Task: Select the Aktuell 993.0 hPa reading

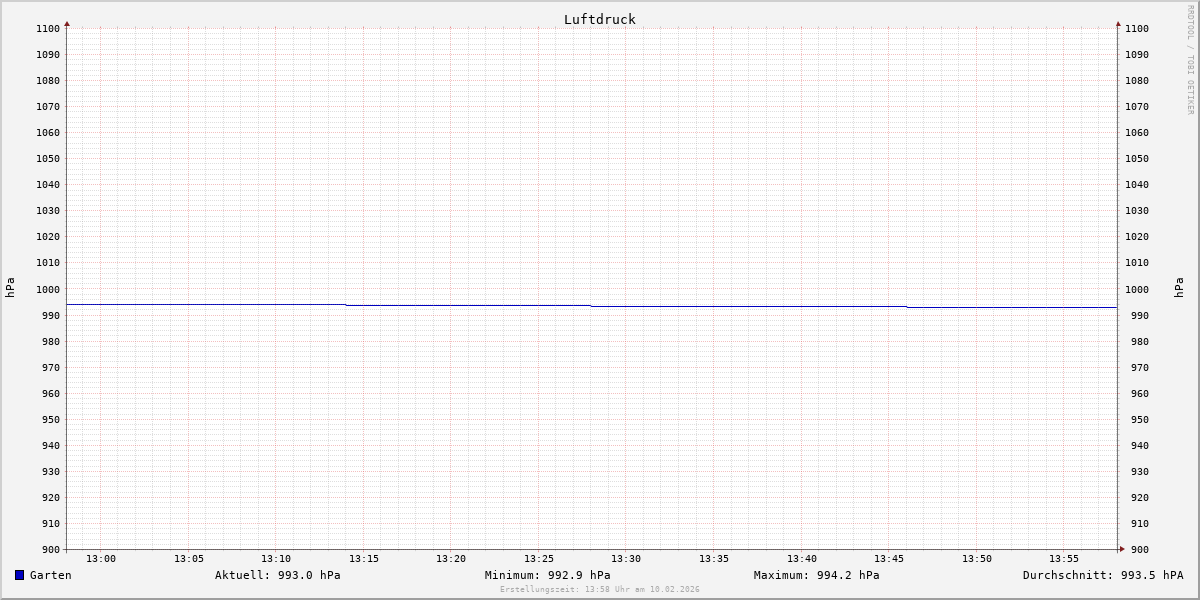Action: coord(277,575)
